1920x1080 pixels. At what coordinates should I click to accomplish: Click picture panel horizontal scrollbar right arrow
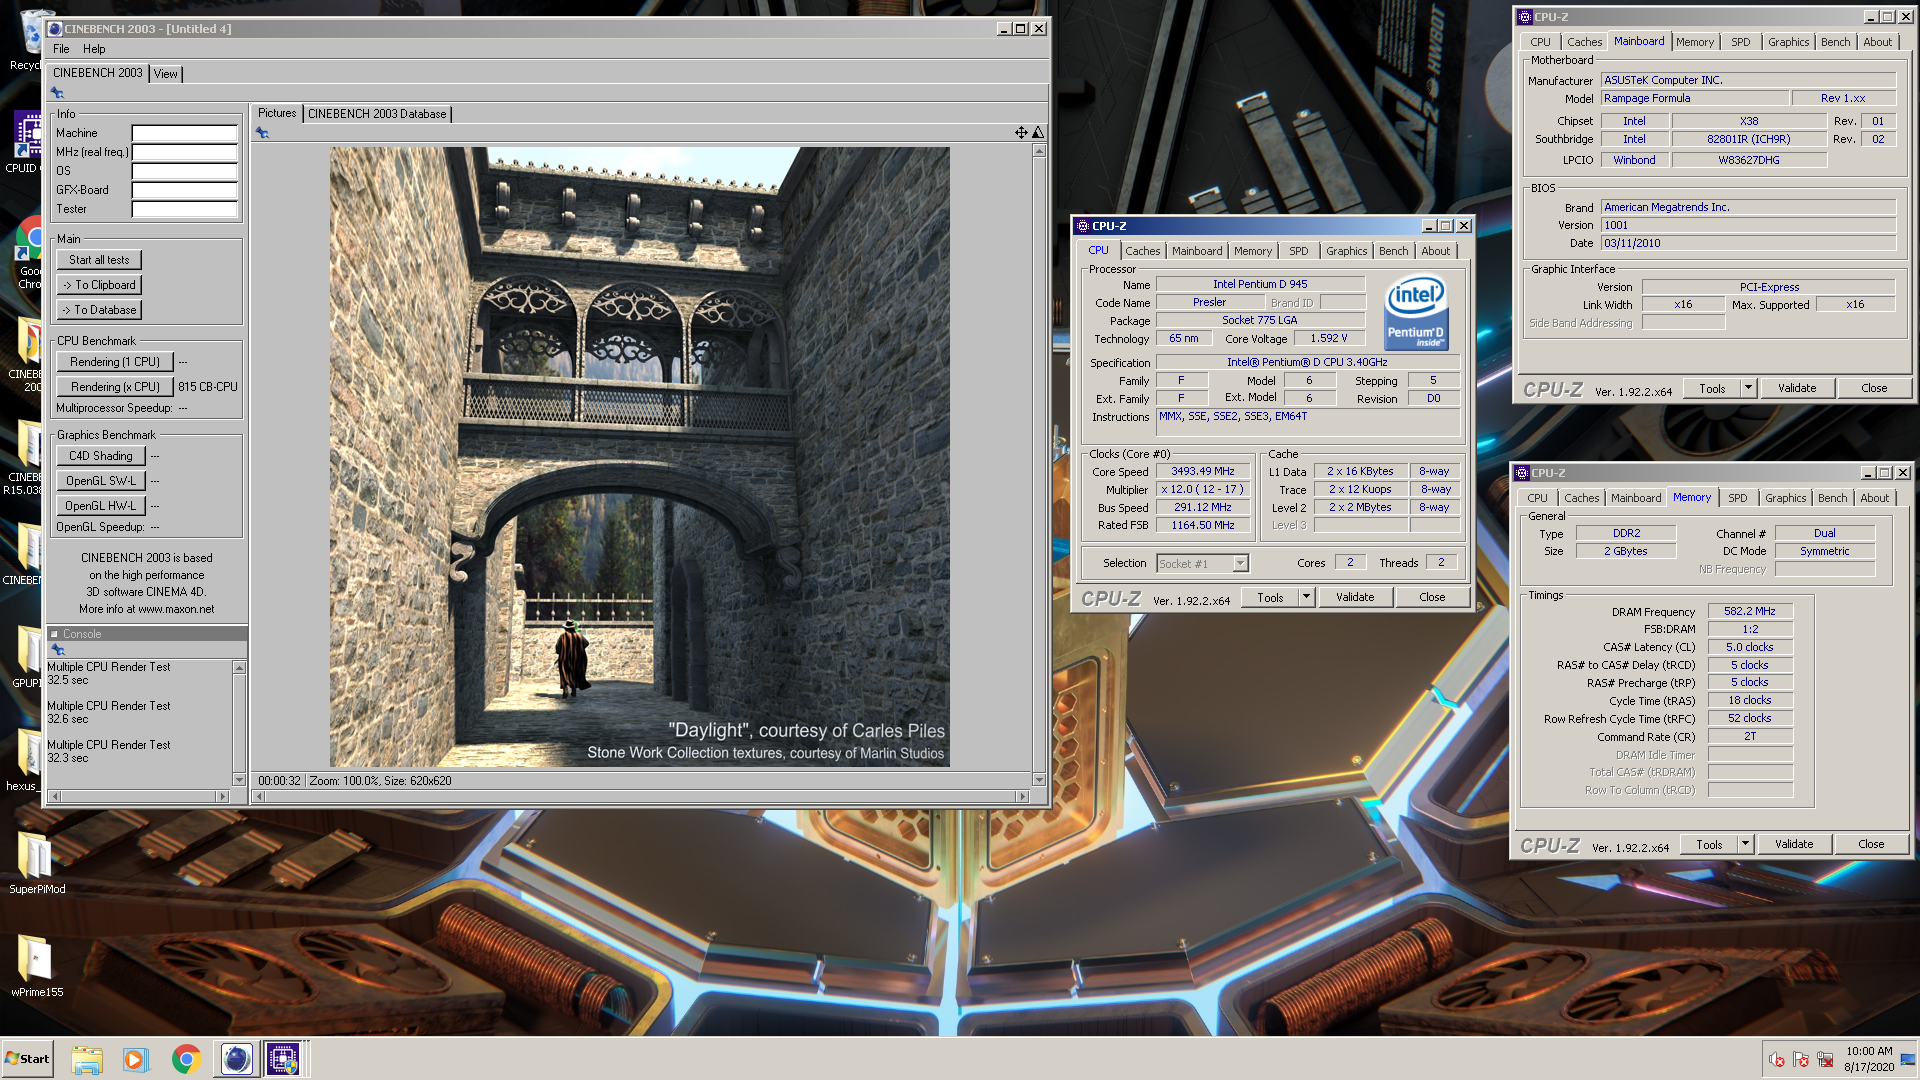(1022, 797)
